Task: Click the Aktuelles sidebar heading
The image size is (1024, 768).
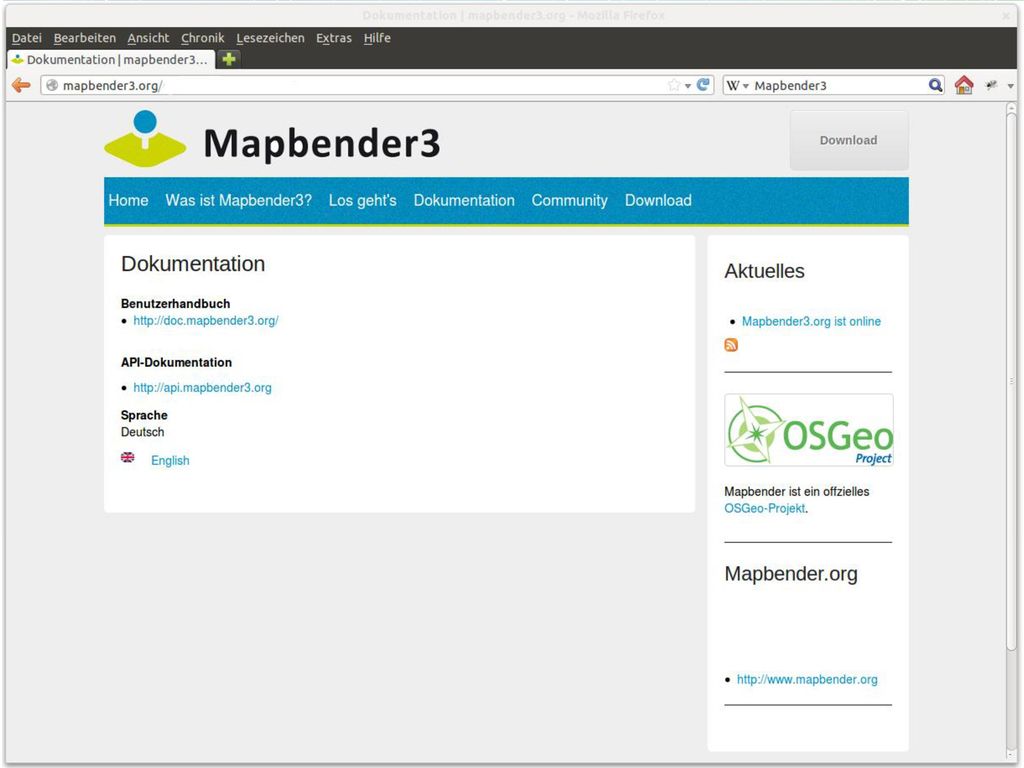Action: [x=765, y=271]
